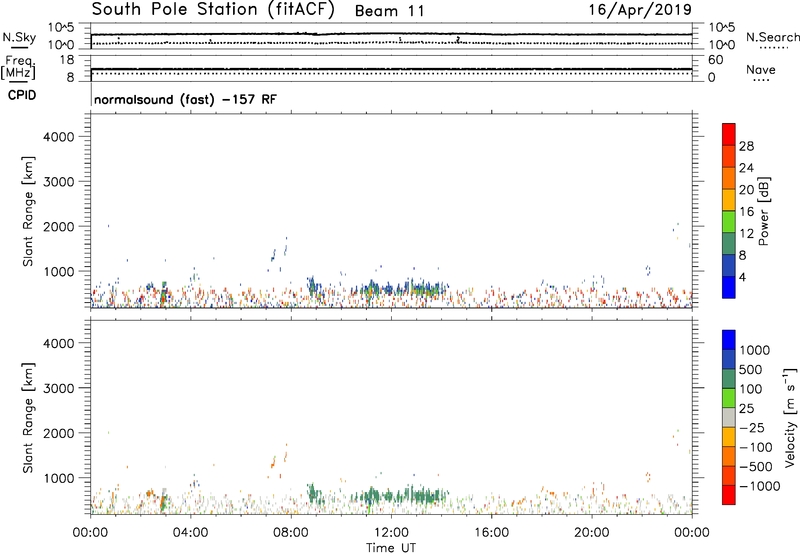The image size is (800, 554).
Task: Click the Power [dB] colorbar label
Action: [763, 211]
